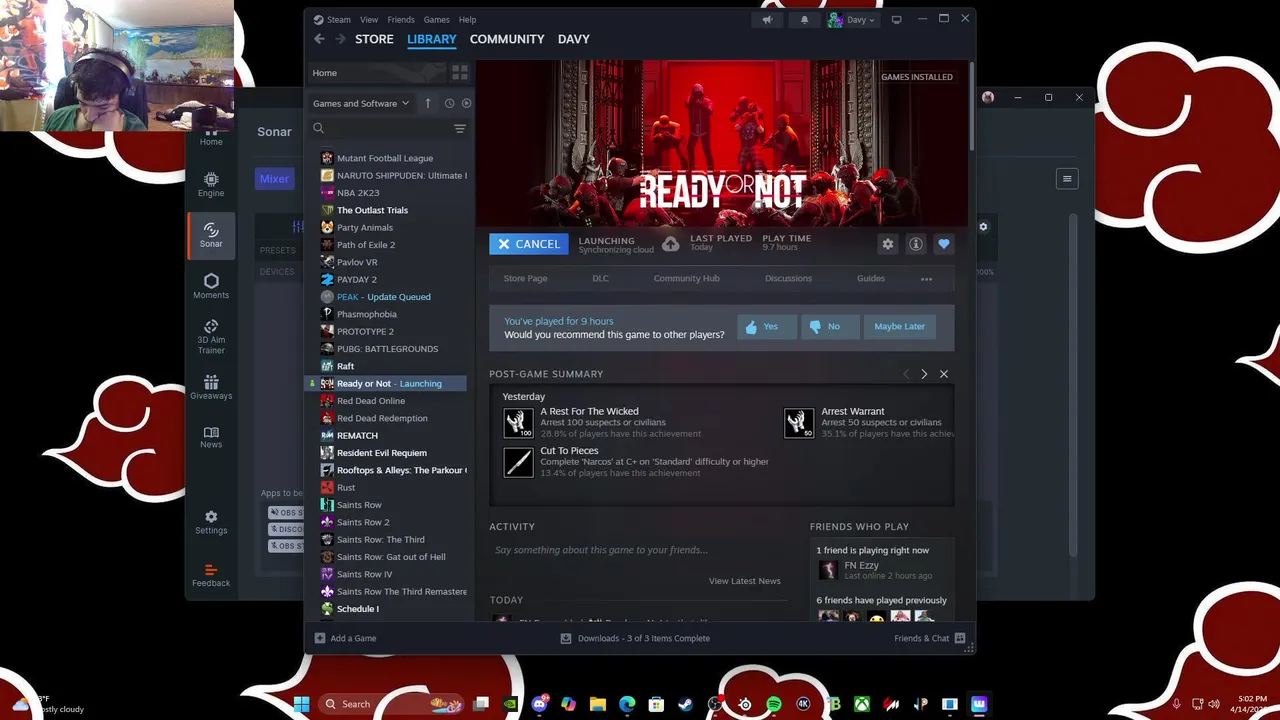Screen dimensions: 1280x720
Task: Open advanced library filter options icon
Action: [460, 129]
